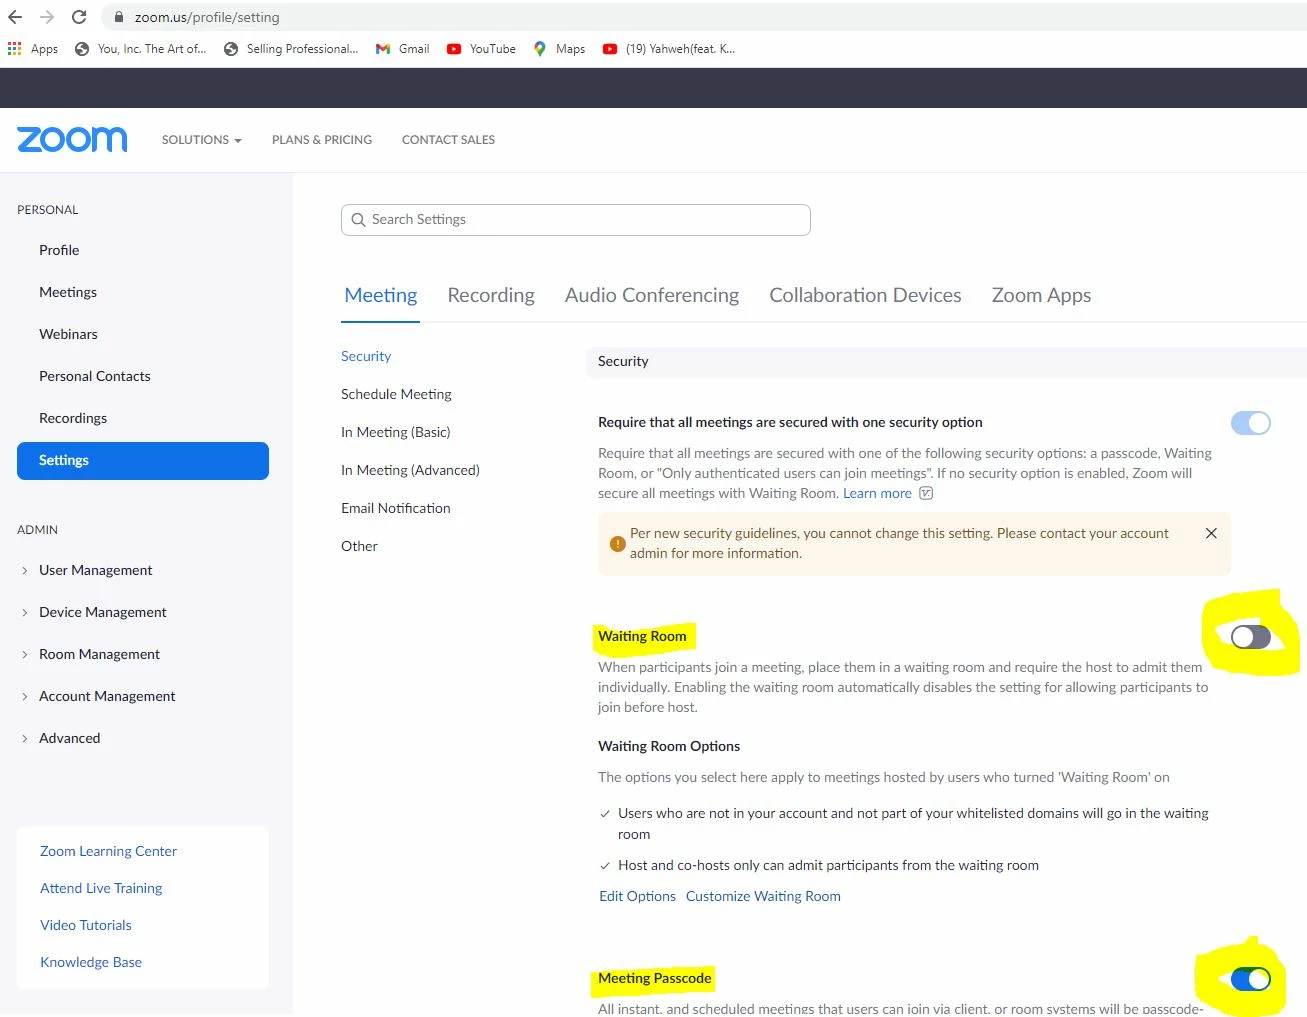Click the orange warning icon in notice
The width and height of the screenshot is (1307, 1017).
click(x=618, y=544)
